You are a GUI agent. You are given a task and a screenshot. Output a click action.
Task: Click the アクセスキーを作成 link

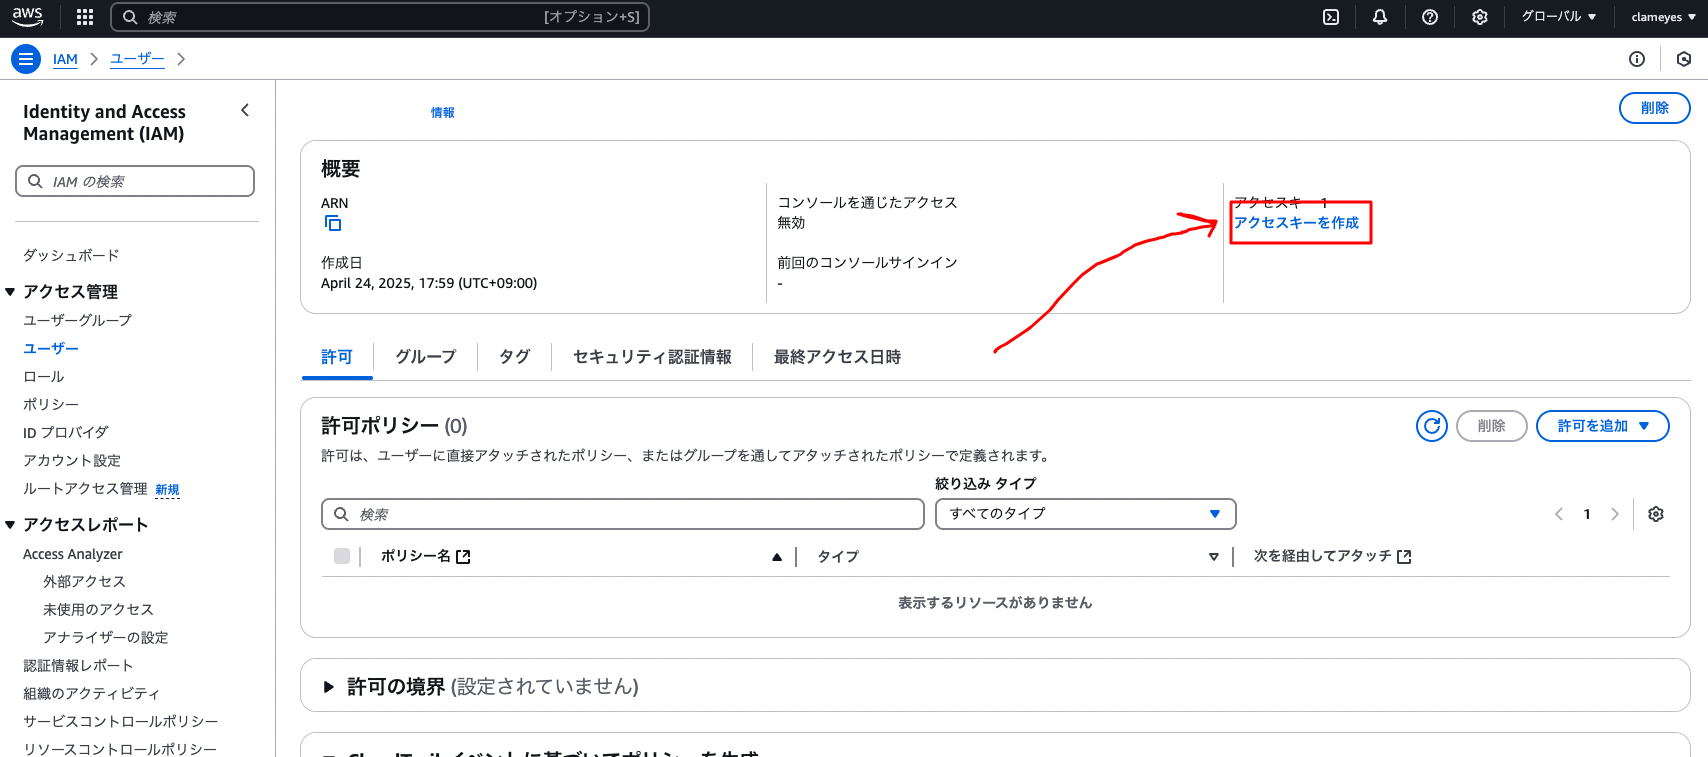tap(1296, 223)
